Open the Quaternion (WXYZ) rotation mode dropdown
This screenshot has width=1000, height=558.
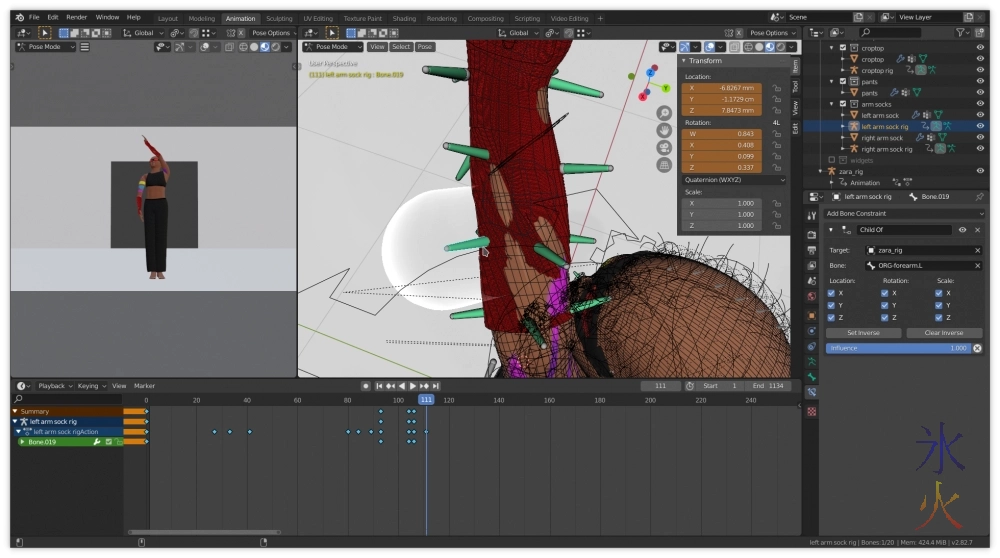click(x=733, y=180)
